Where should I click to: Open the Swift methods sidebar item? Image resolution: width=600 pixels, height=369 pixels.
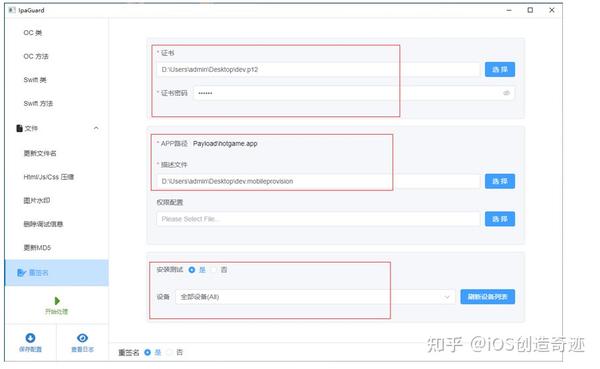(38, 103)
